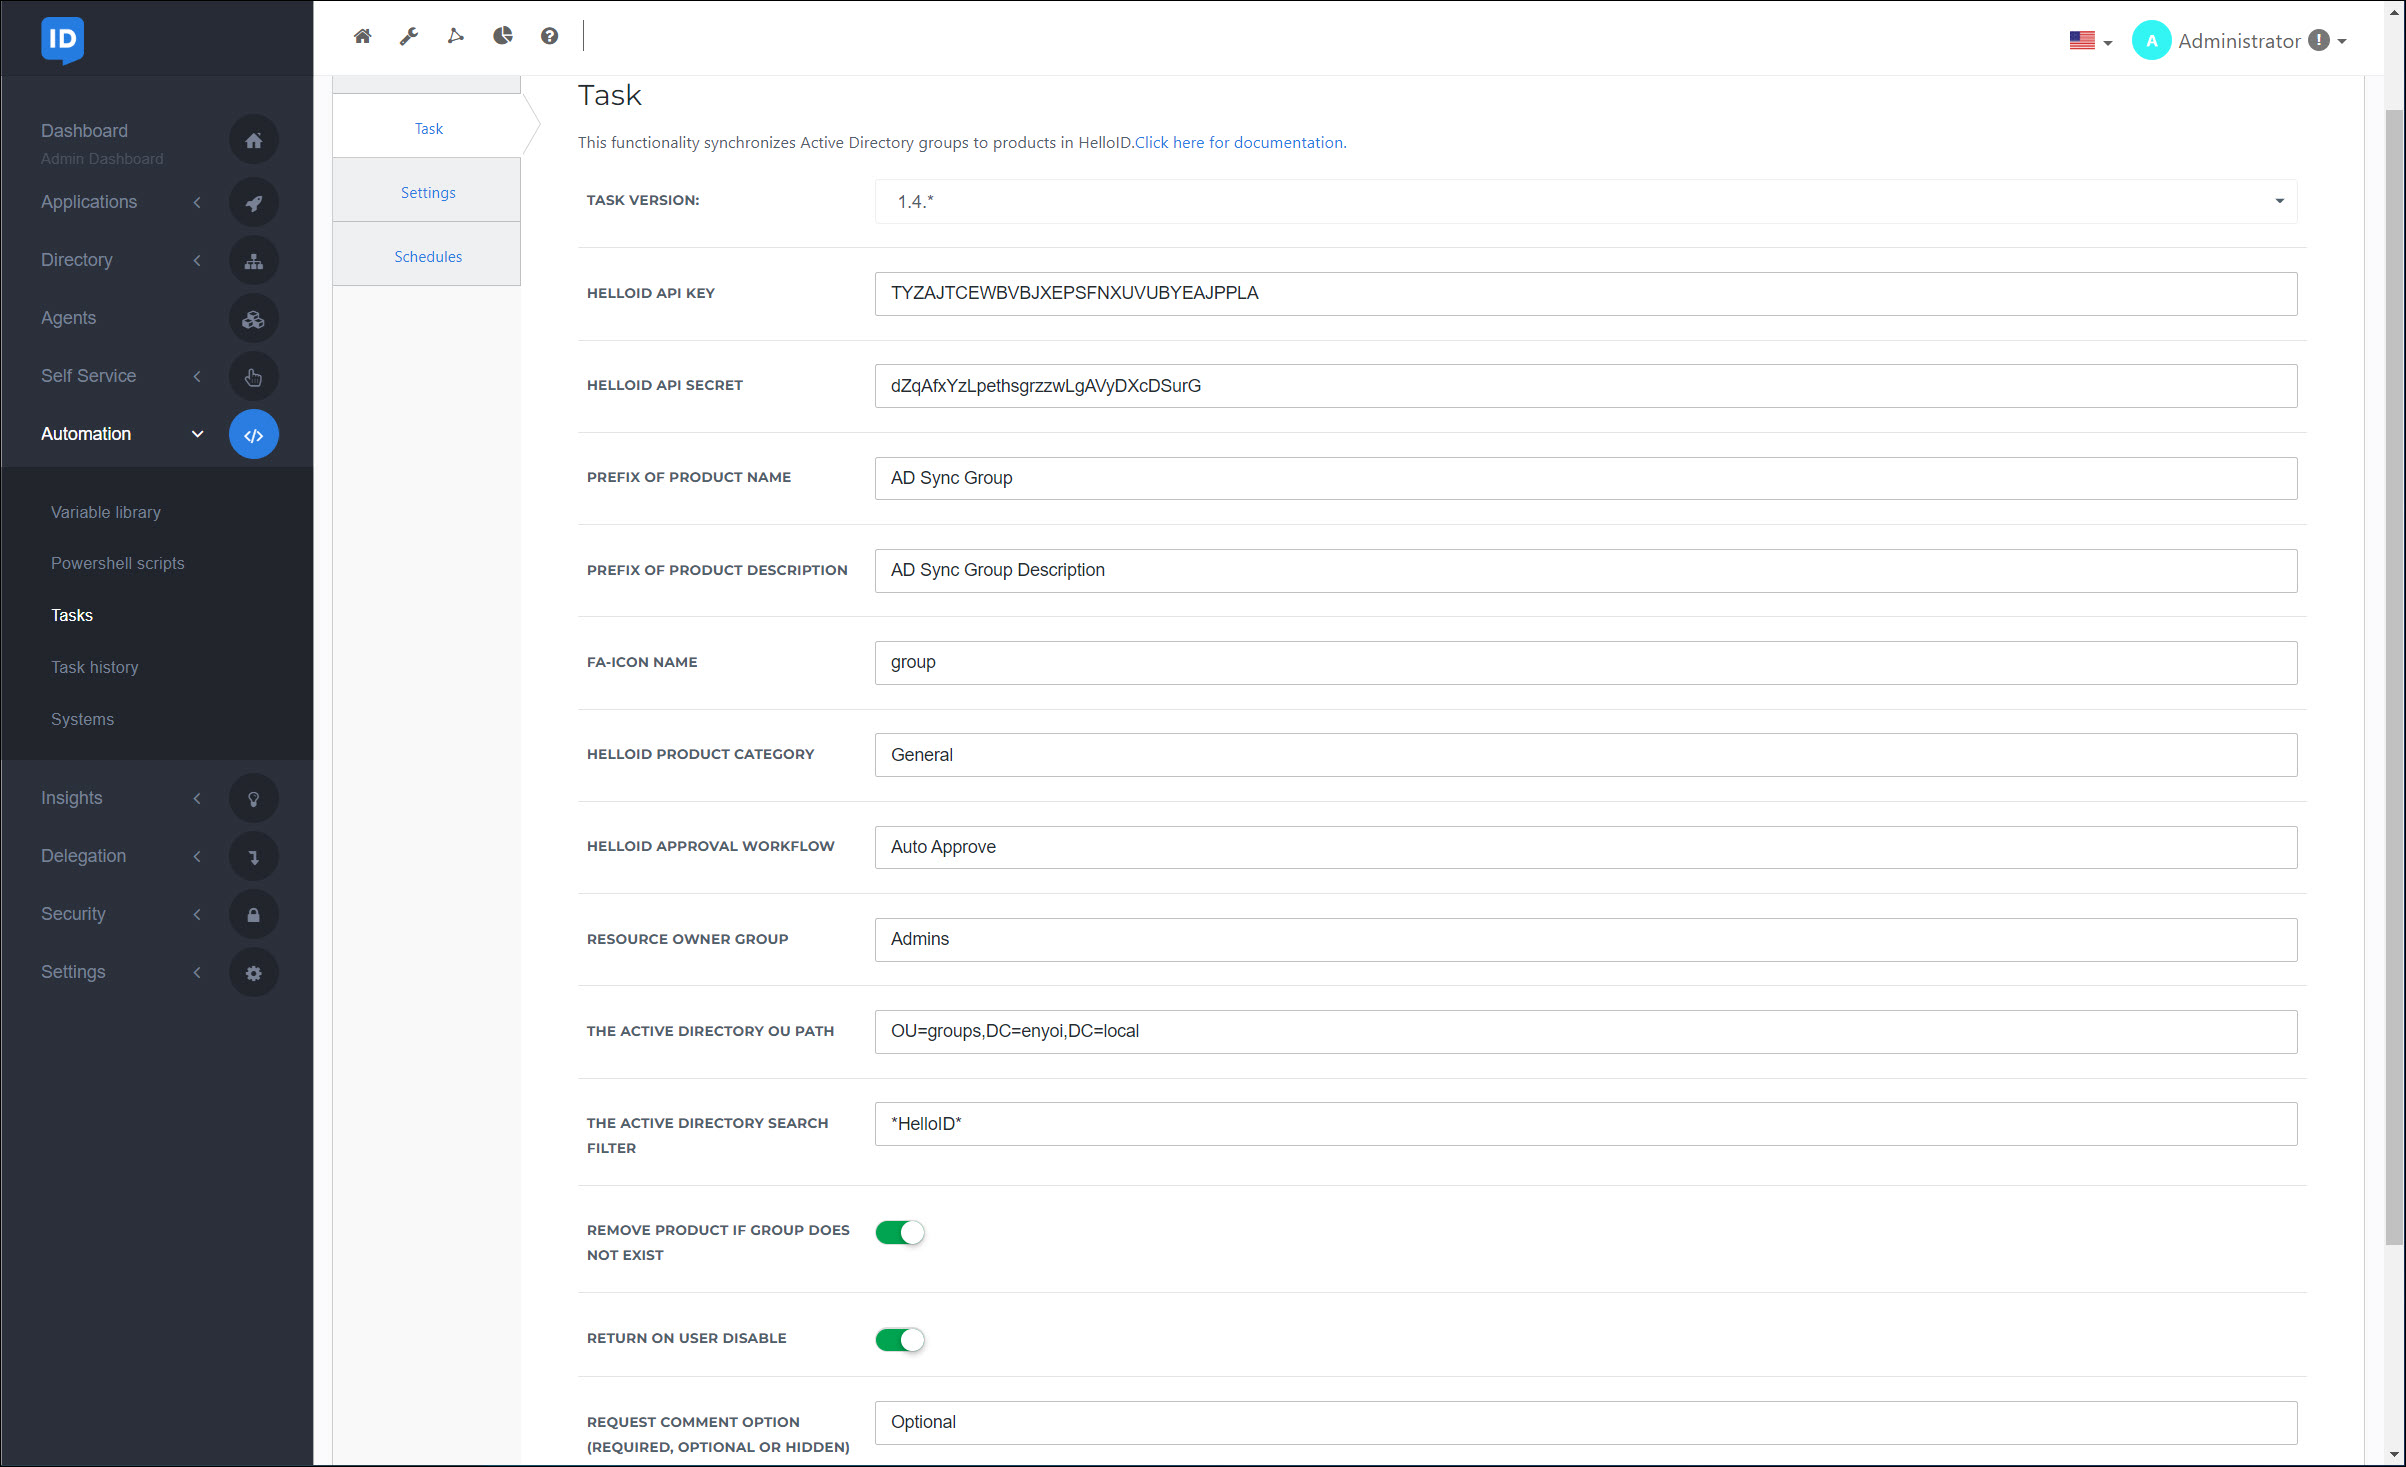Click the Delegation arrow icon
The image size is (2406, 1467).
(253, 857)
